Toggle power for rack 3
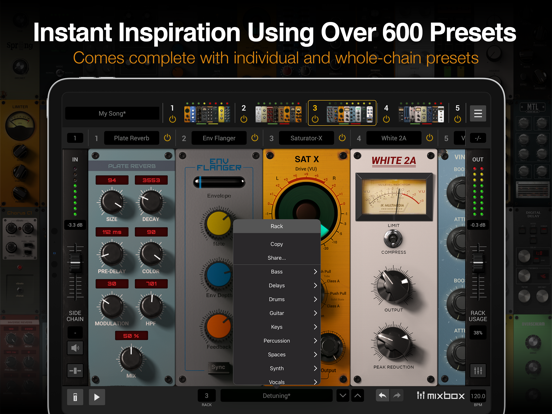The height and width of the screenshot is (414, 552). tap(315, 119)
